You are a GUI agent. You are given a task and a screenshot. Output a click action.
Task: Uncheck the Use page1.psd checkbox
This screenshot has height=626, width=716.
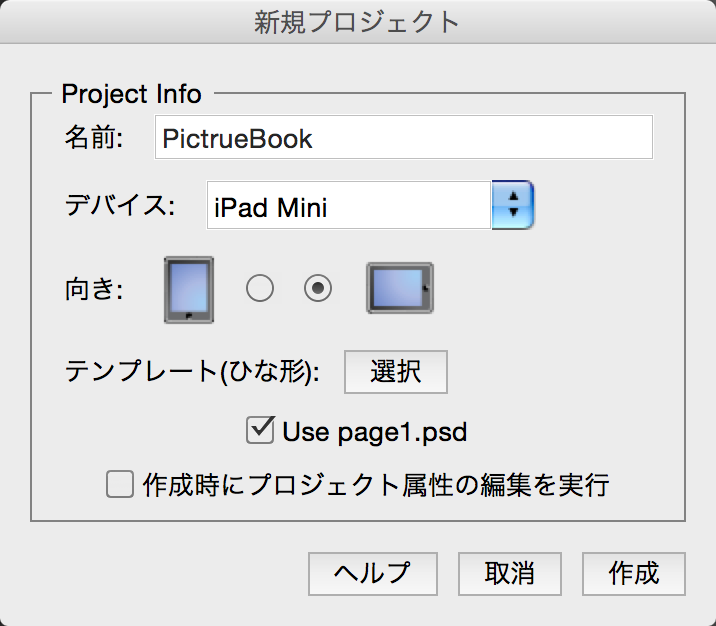click(x=260, y=430)
